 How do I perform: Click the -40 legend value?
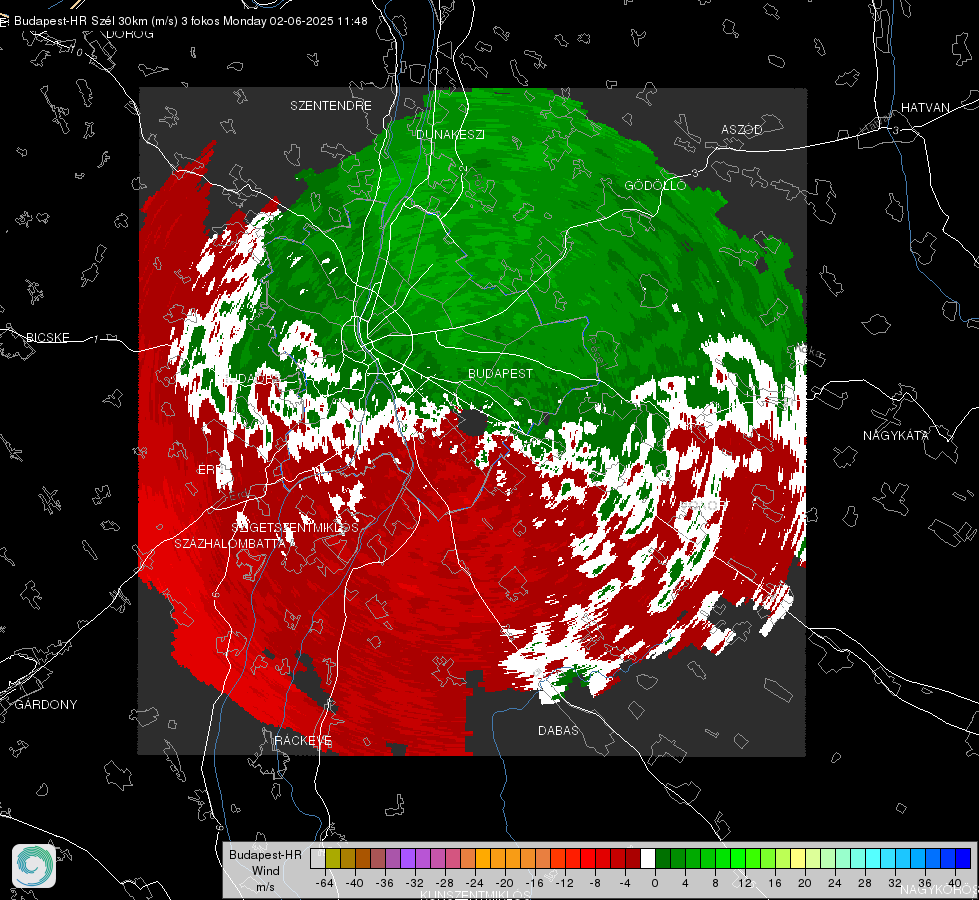click(x=355, y=883)
